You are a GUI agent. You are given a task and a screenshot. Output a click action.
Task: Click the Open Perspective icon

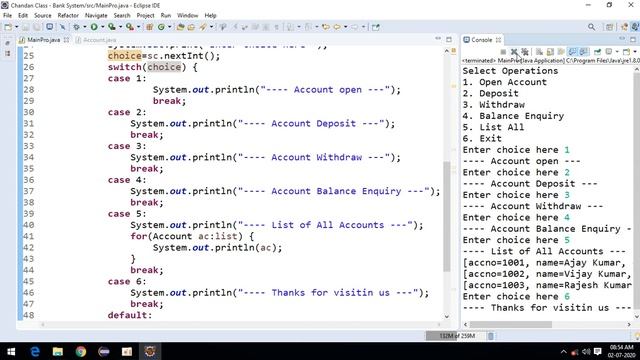(x=609, y=27)
